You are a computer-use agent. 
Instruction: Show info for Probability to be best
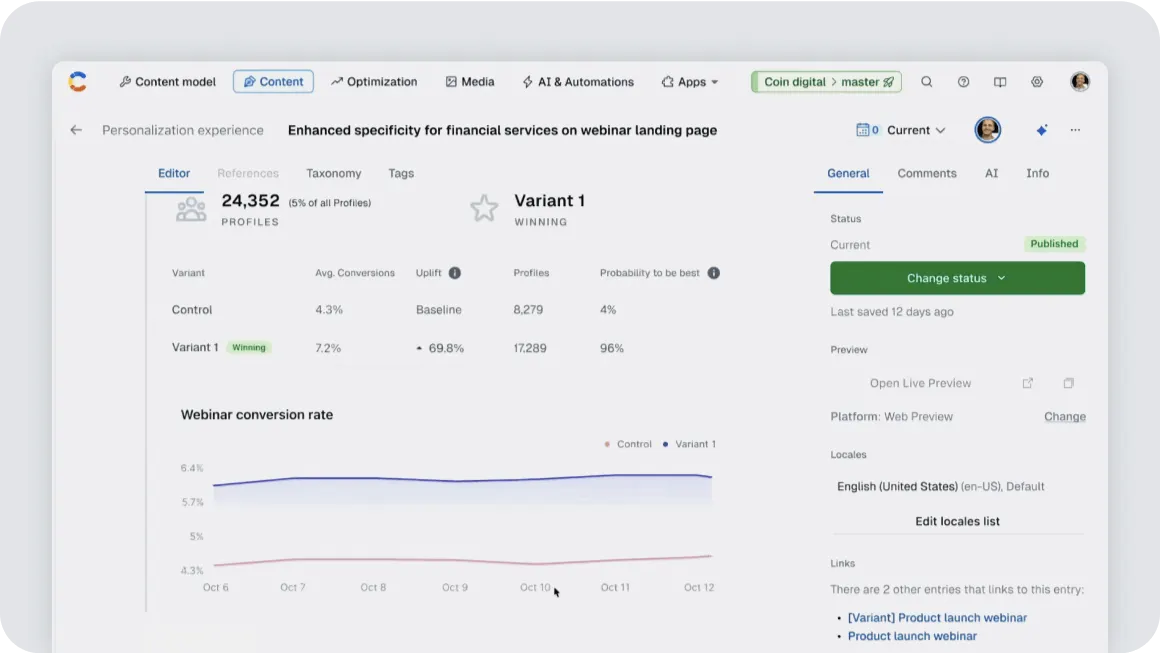click(x=713, y=273)
